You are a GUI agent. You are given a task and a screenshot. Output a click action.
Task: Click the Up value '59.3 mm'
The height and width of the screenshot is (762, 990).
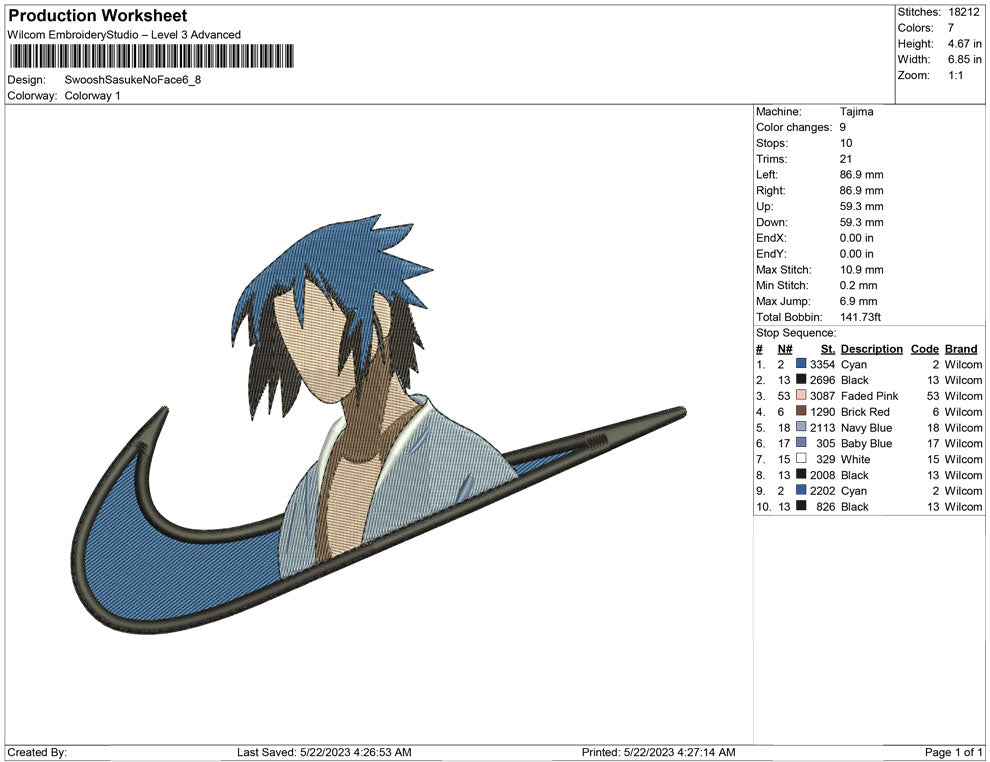(x=862, y=206)
